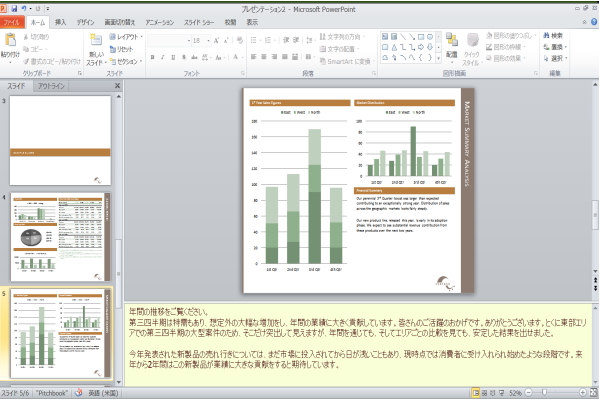Select the arrow line shape
The image size is (600, 400).
(x=412, y=37)
